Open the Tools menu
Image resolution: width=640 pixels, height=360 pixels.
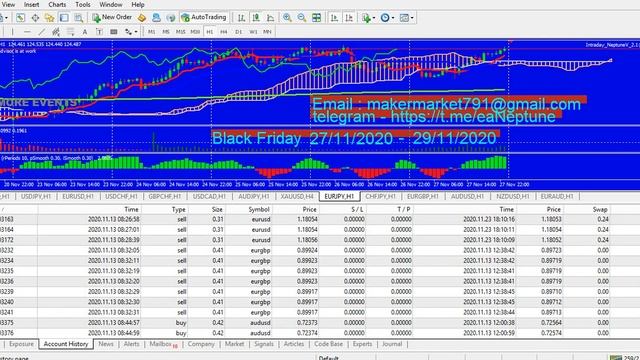(x=83, y=4)
